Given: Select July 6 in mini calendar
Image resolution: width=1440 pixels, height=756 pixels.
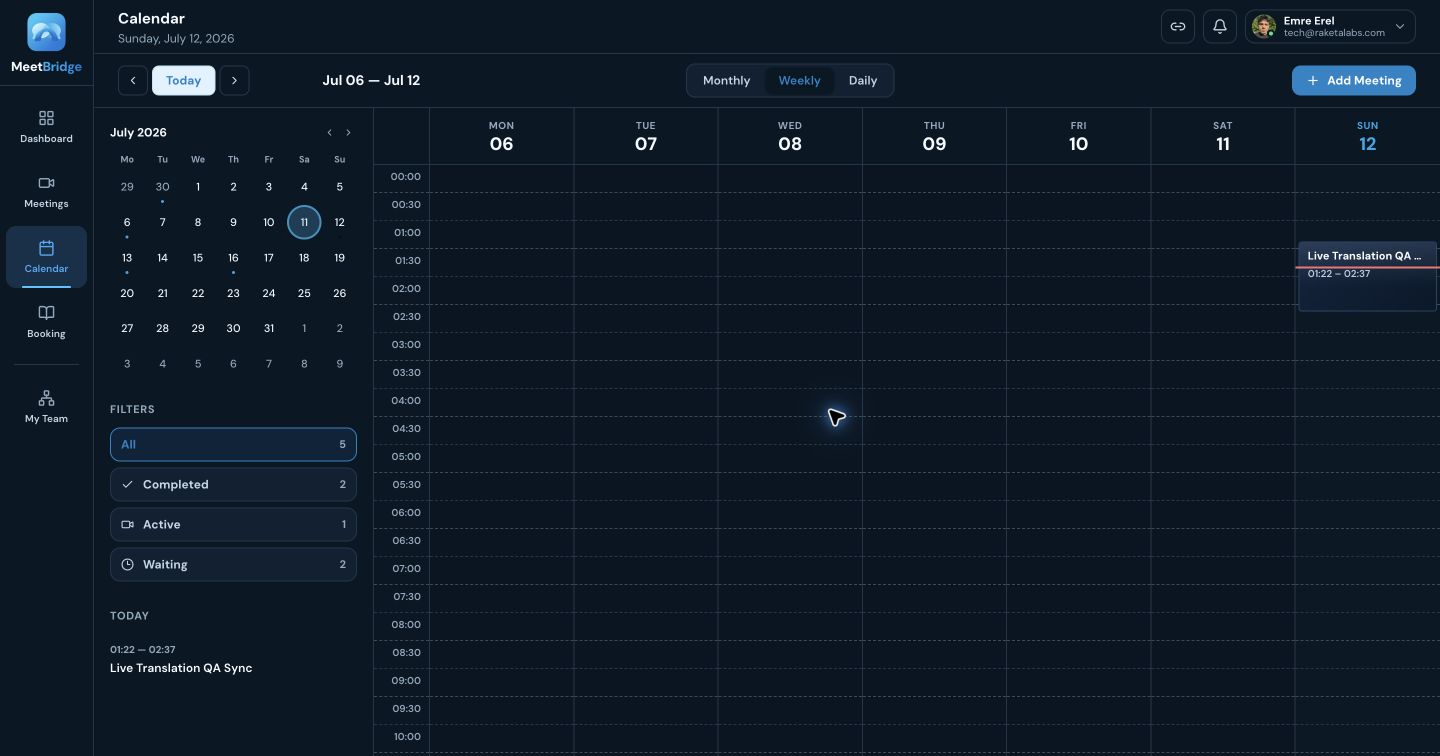Looking at the screenshot, I should coord(127,222).
